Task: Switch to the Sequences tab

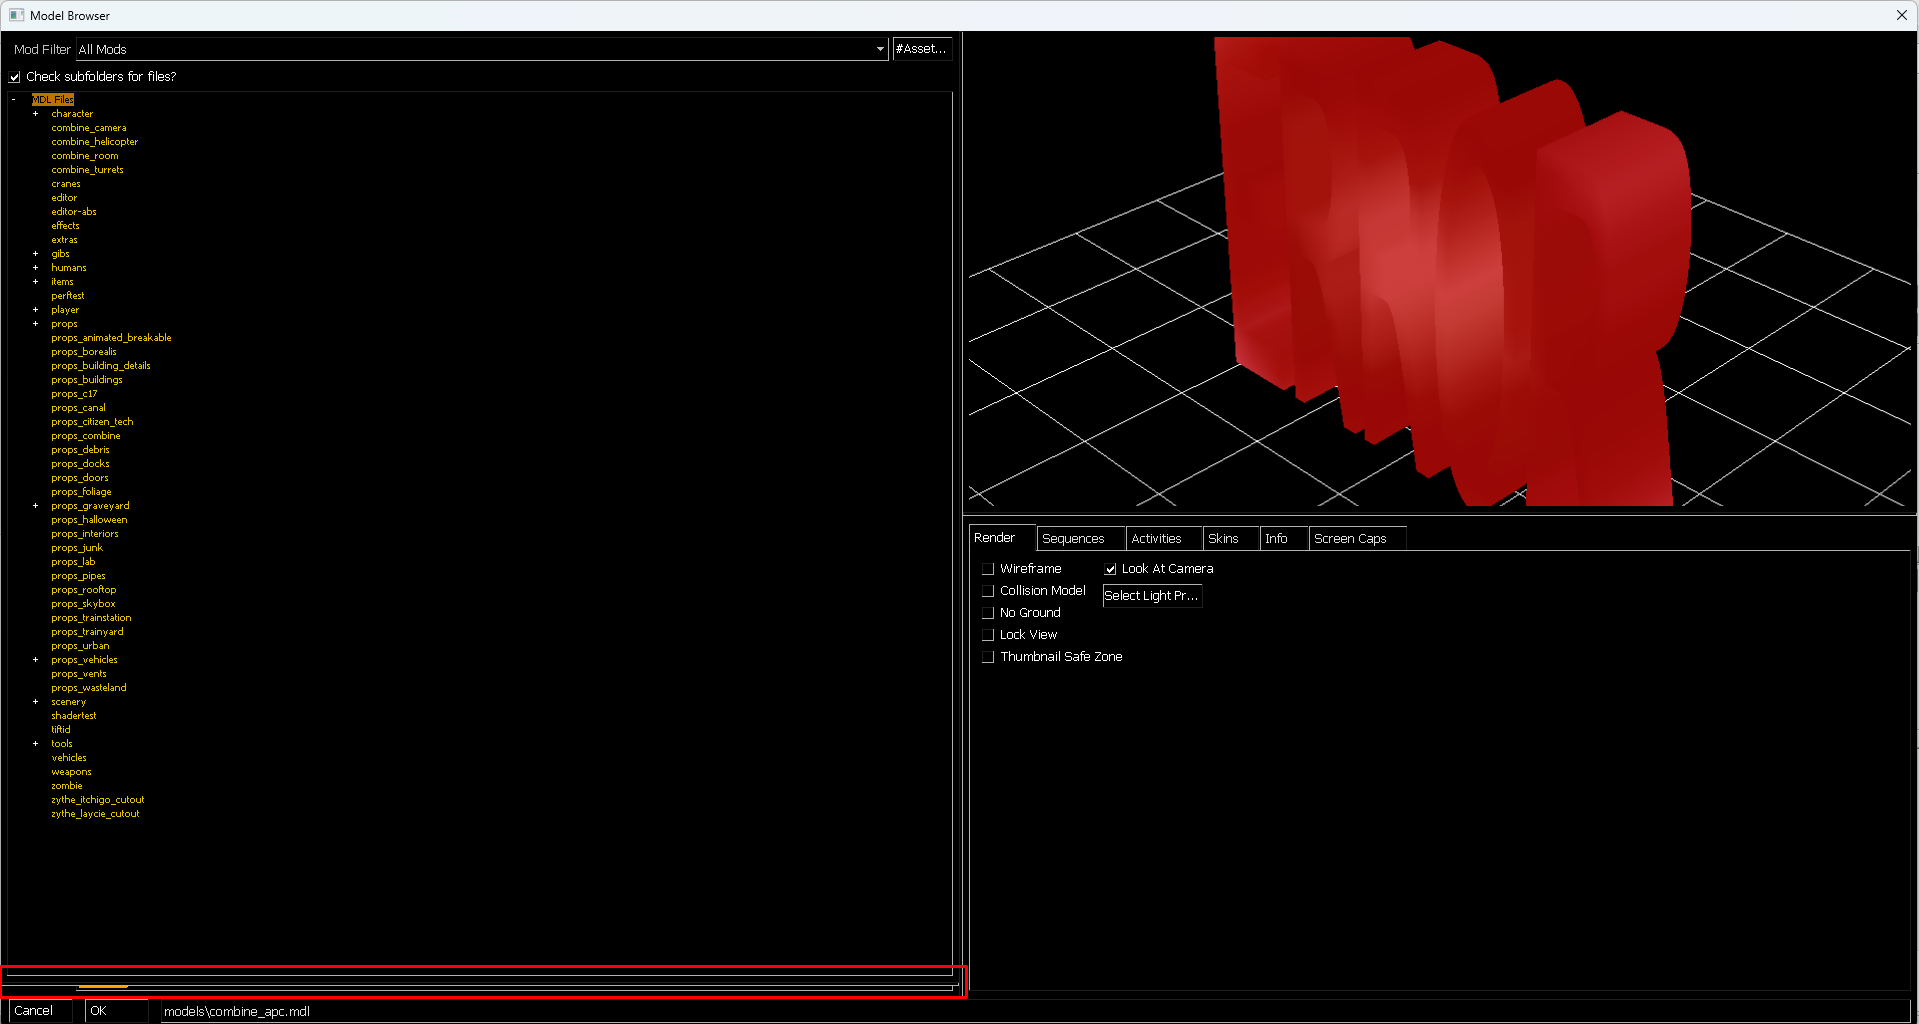Action: click(1081, 539)
